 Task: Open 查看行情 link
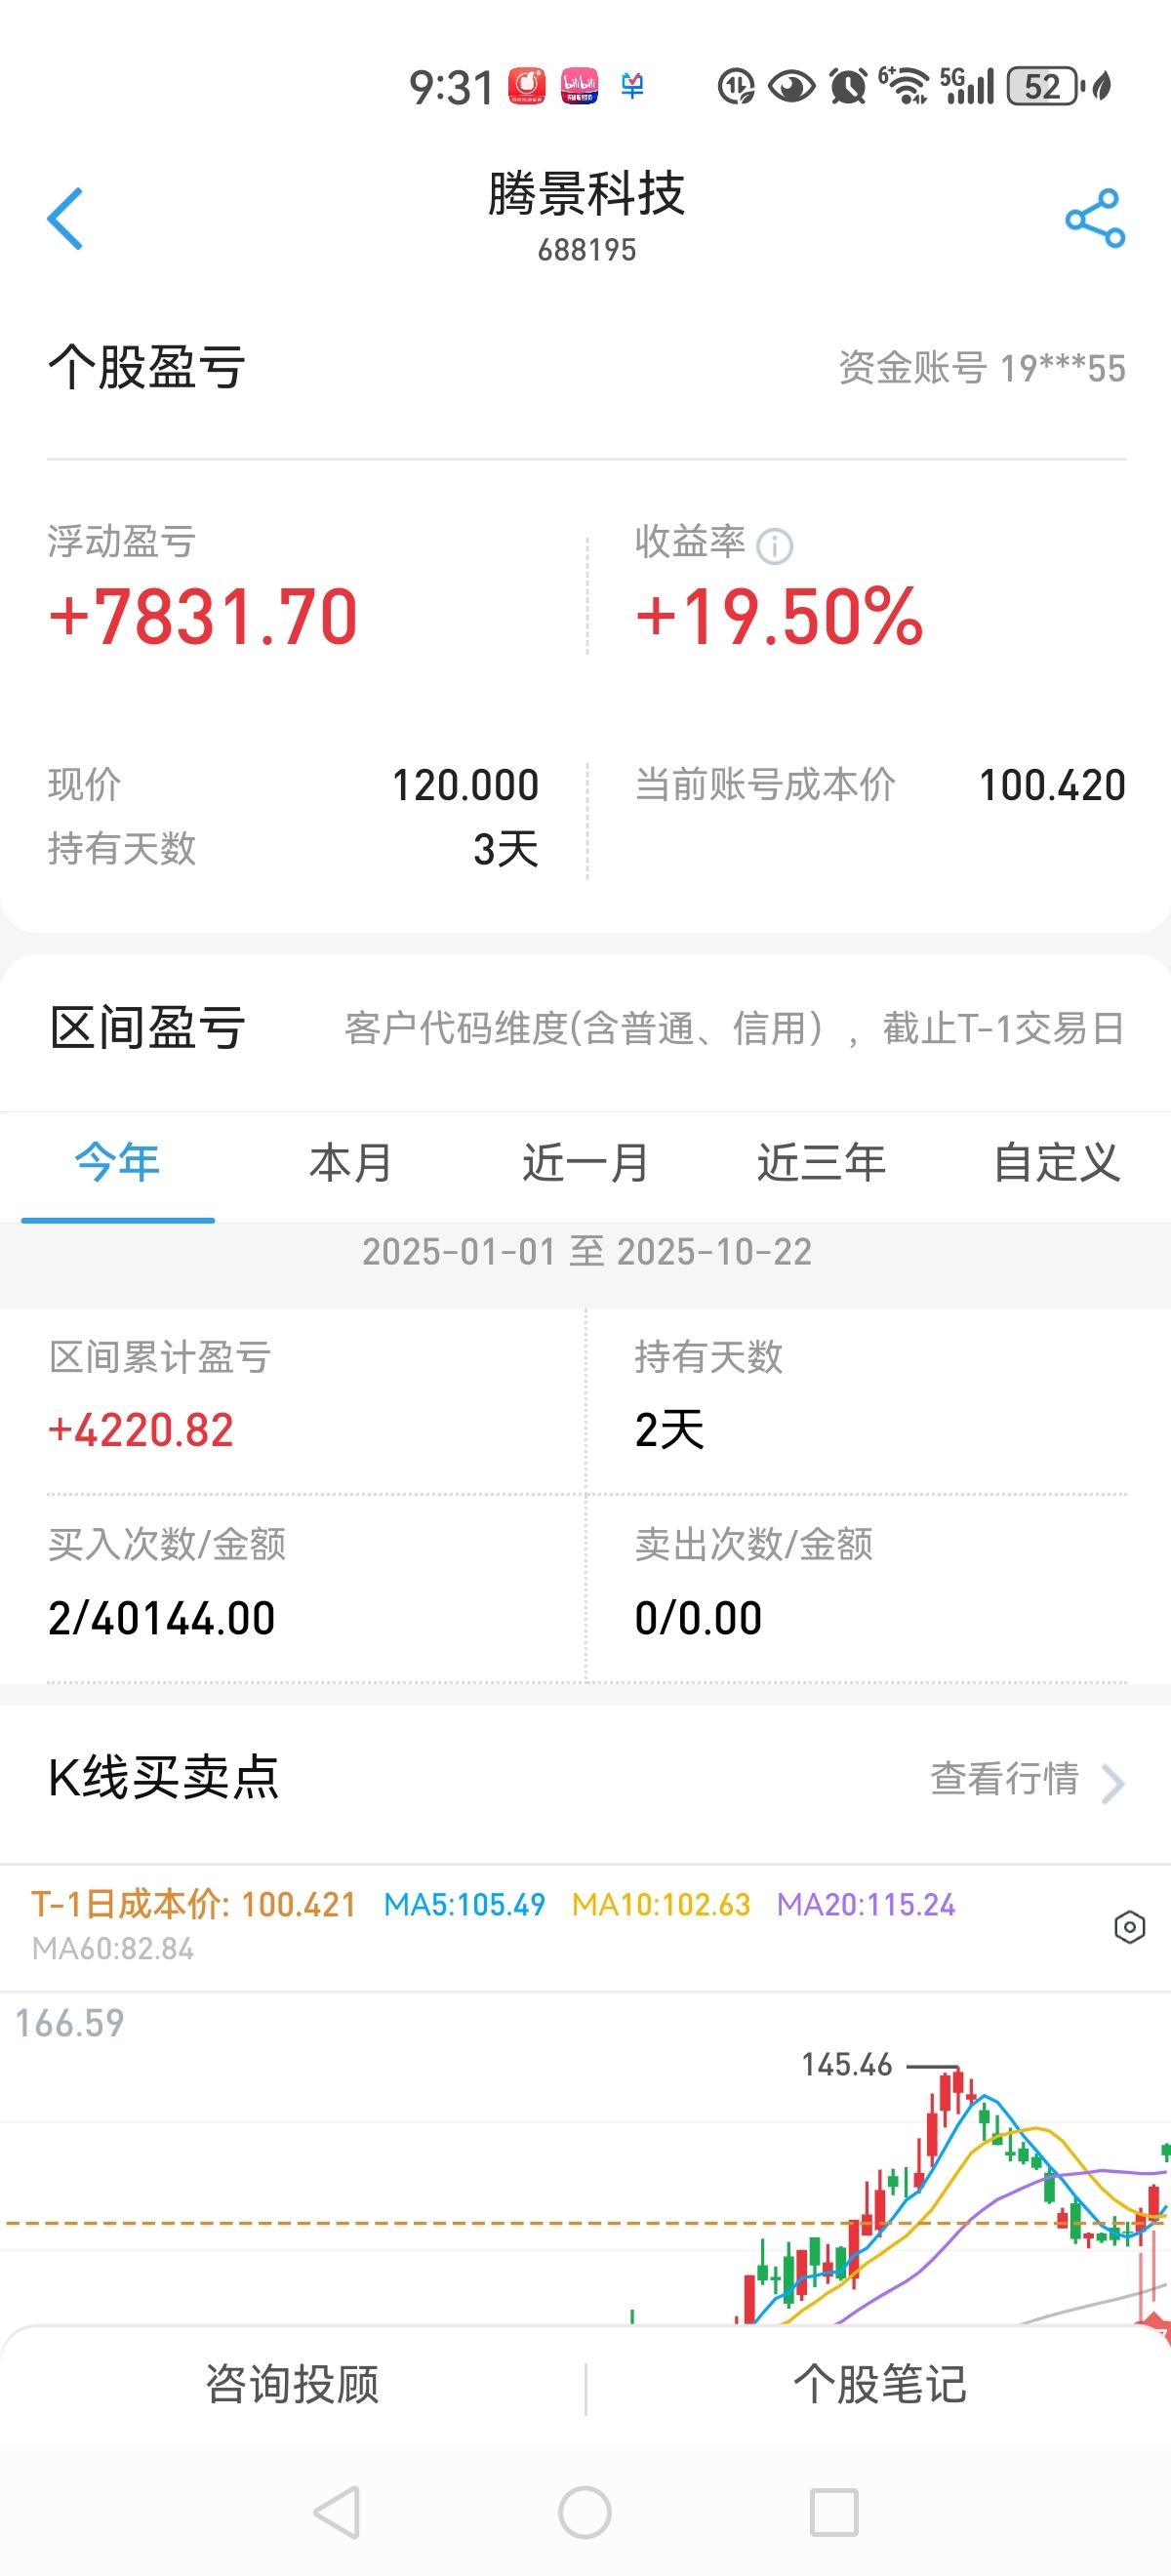pyautogui.click(x=1004, y=1779)
